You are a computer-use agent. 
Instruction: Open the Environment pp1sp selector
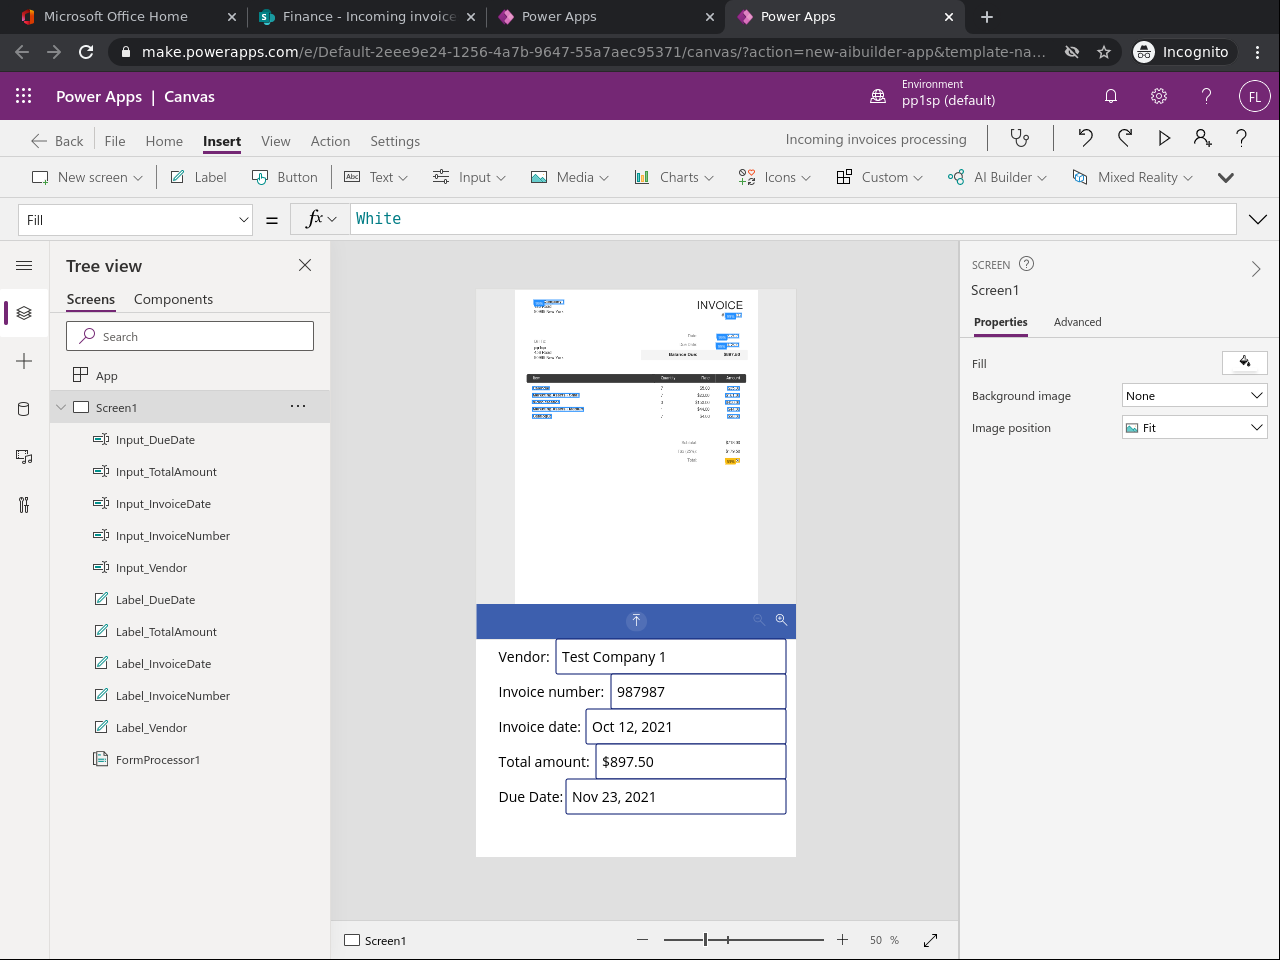(x=934, y=93)
